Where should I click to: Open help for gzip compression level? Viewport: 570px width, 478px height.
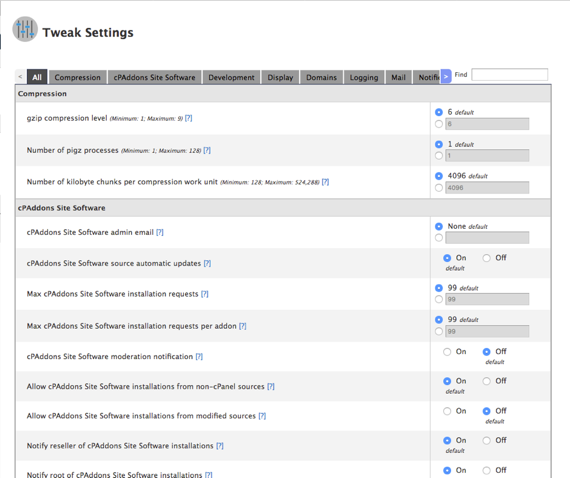tap(188, 118)
